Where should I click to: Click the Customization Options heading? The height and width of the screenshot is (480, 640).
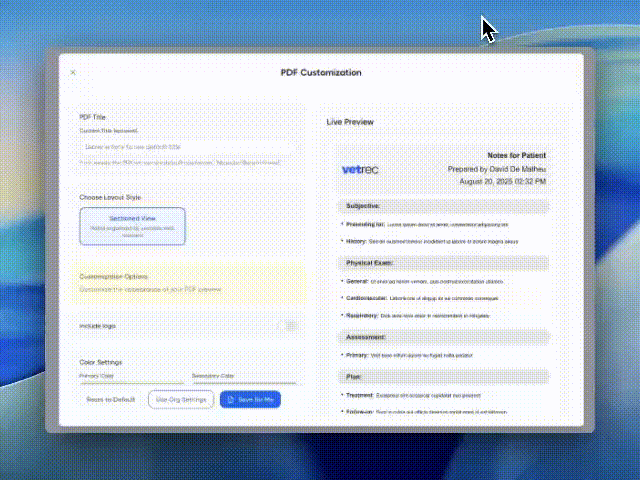coord(113,276)
